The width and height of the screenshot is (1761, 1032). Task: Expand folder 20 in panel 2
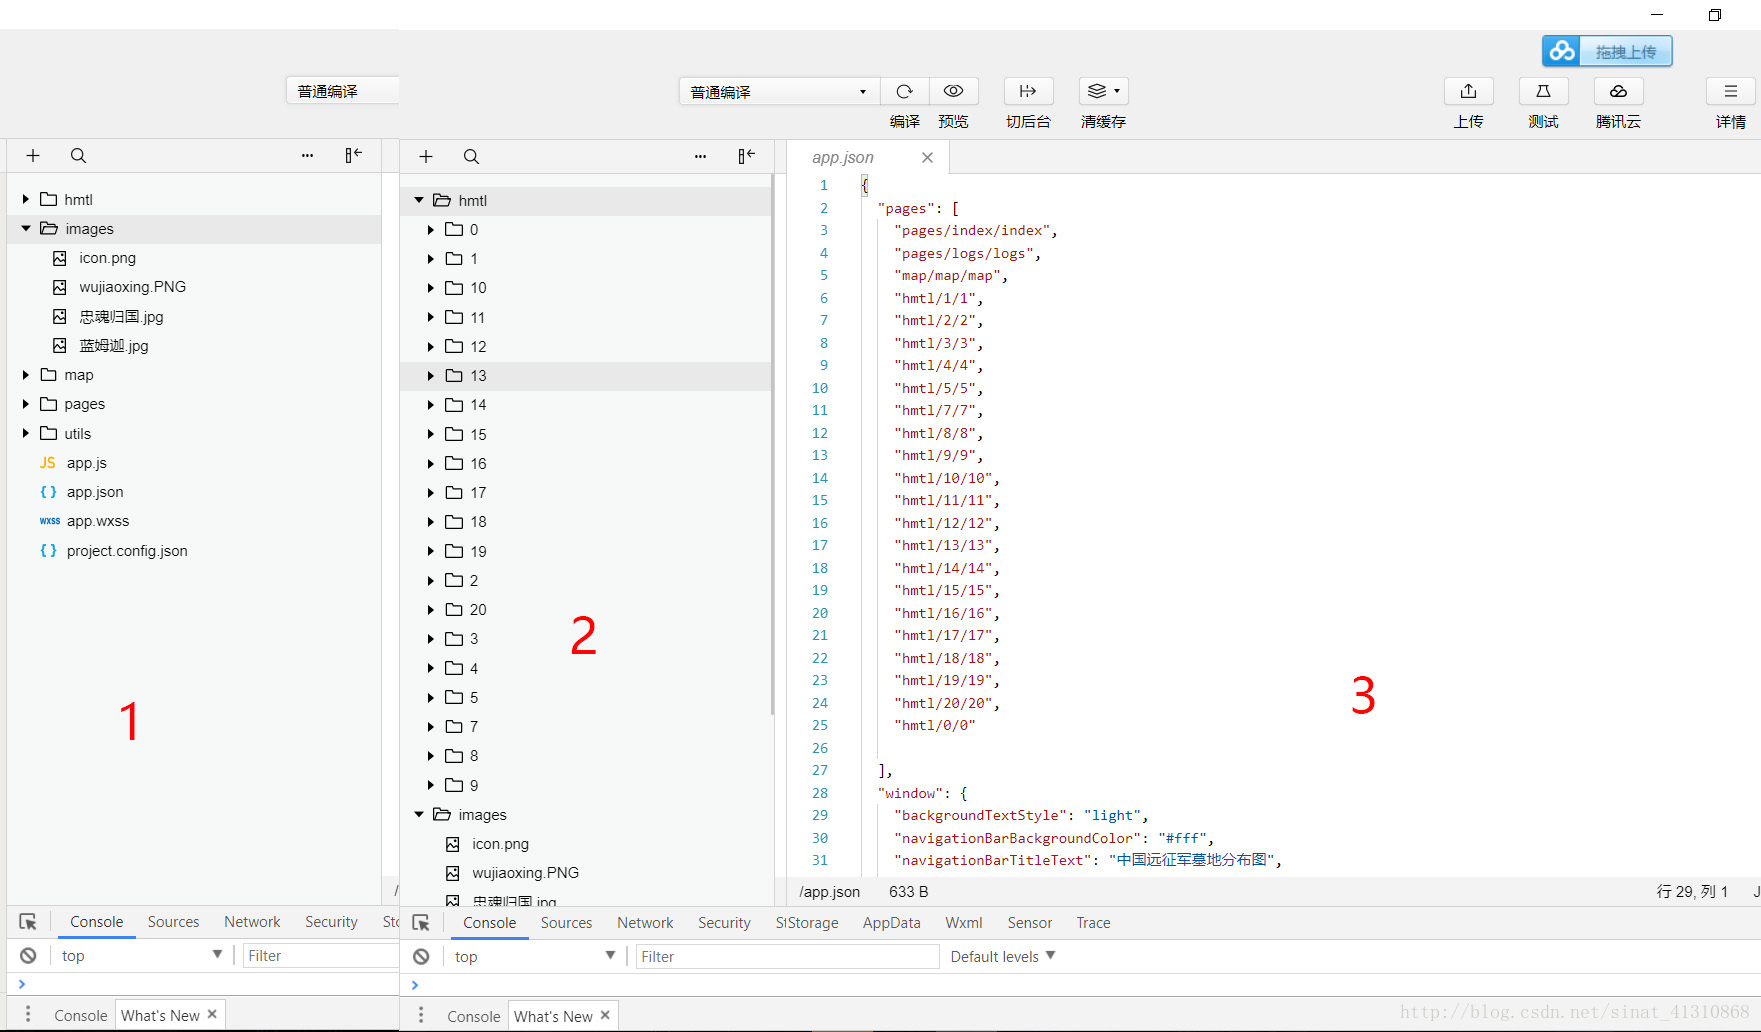tap(431, 610)
